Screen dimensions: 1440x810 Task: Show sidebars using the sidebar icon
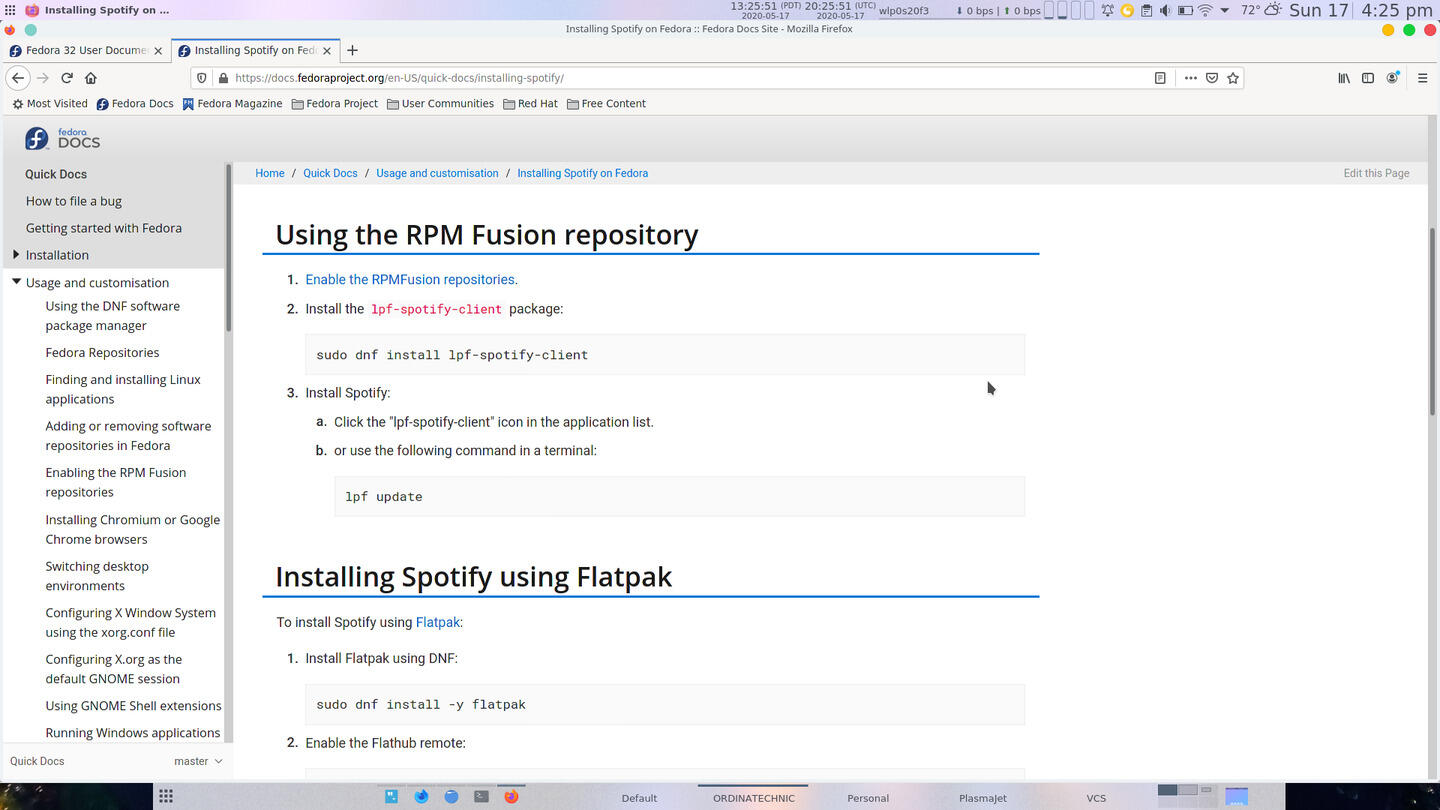tap(1368, 78)
